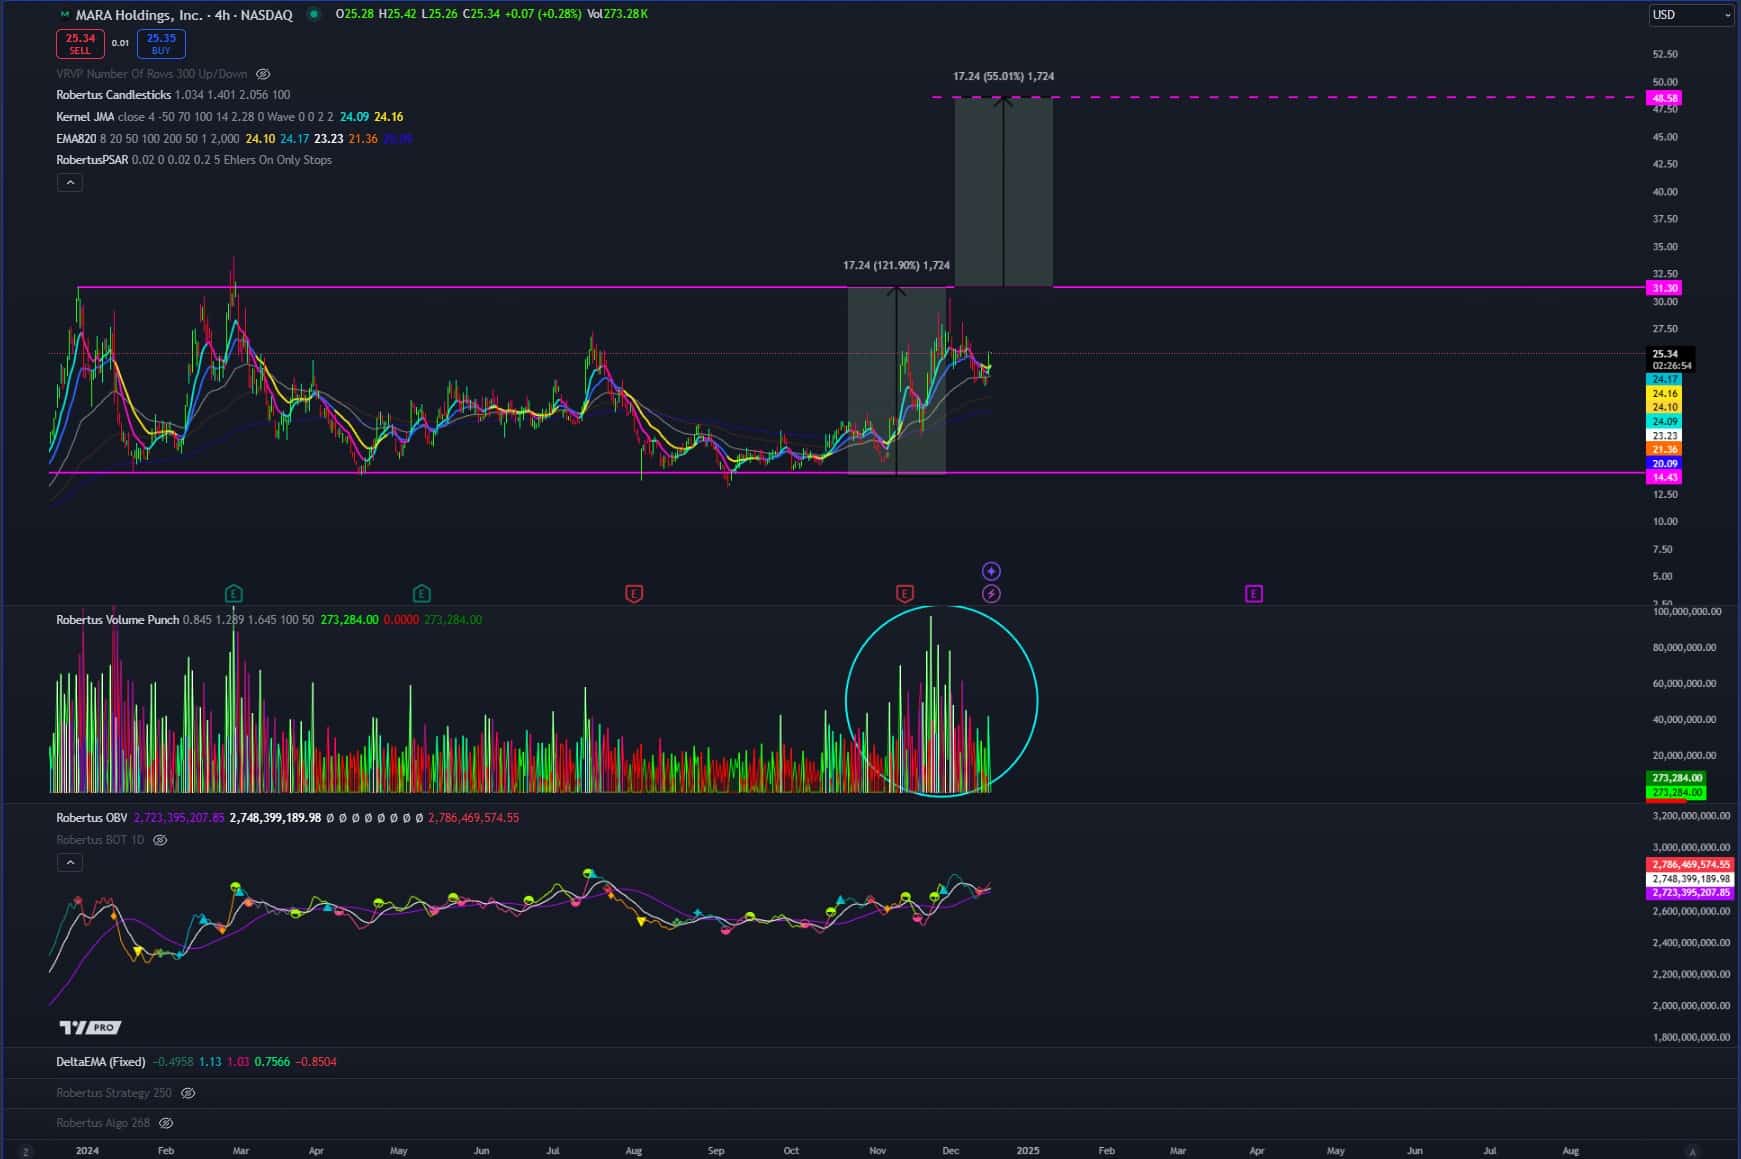
Task: Toggle visibility of VRVP indicator
Action: 263,74
